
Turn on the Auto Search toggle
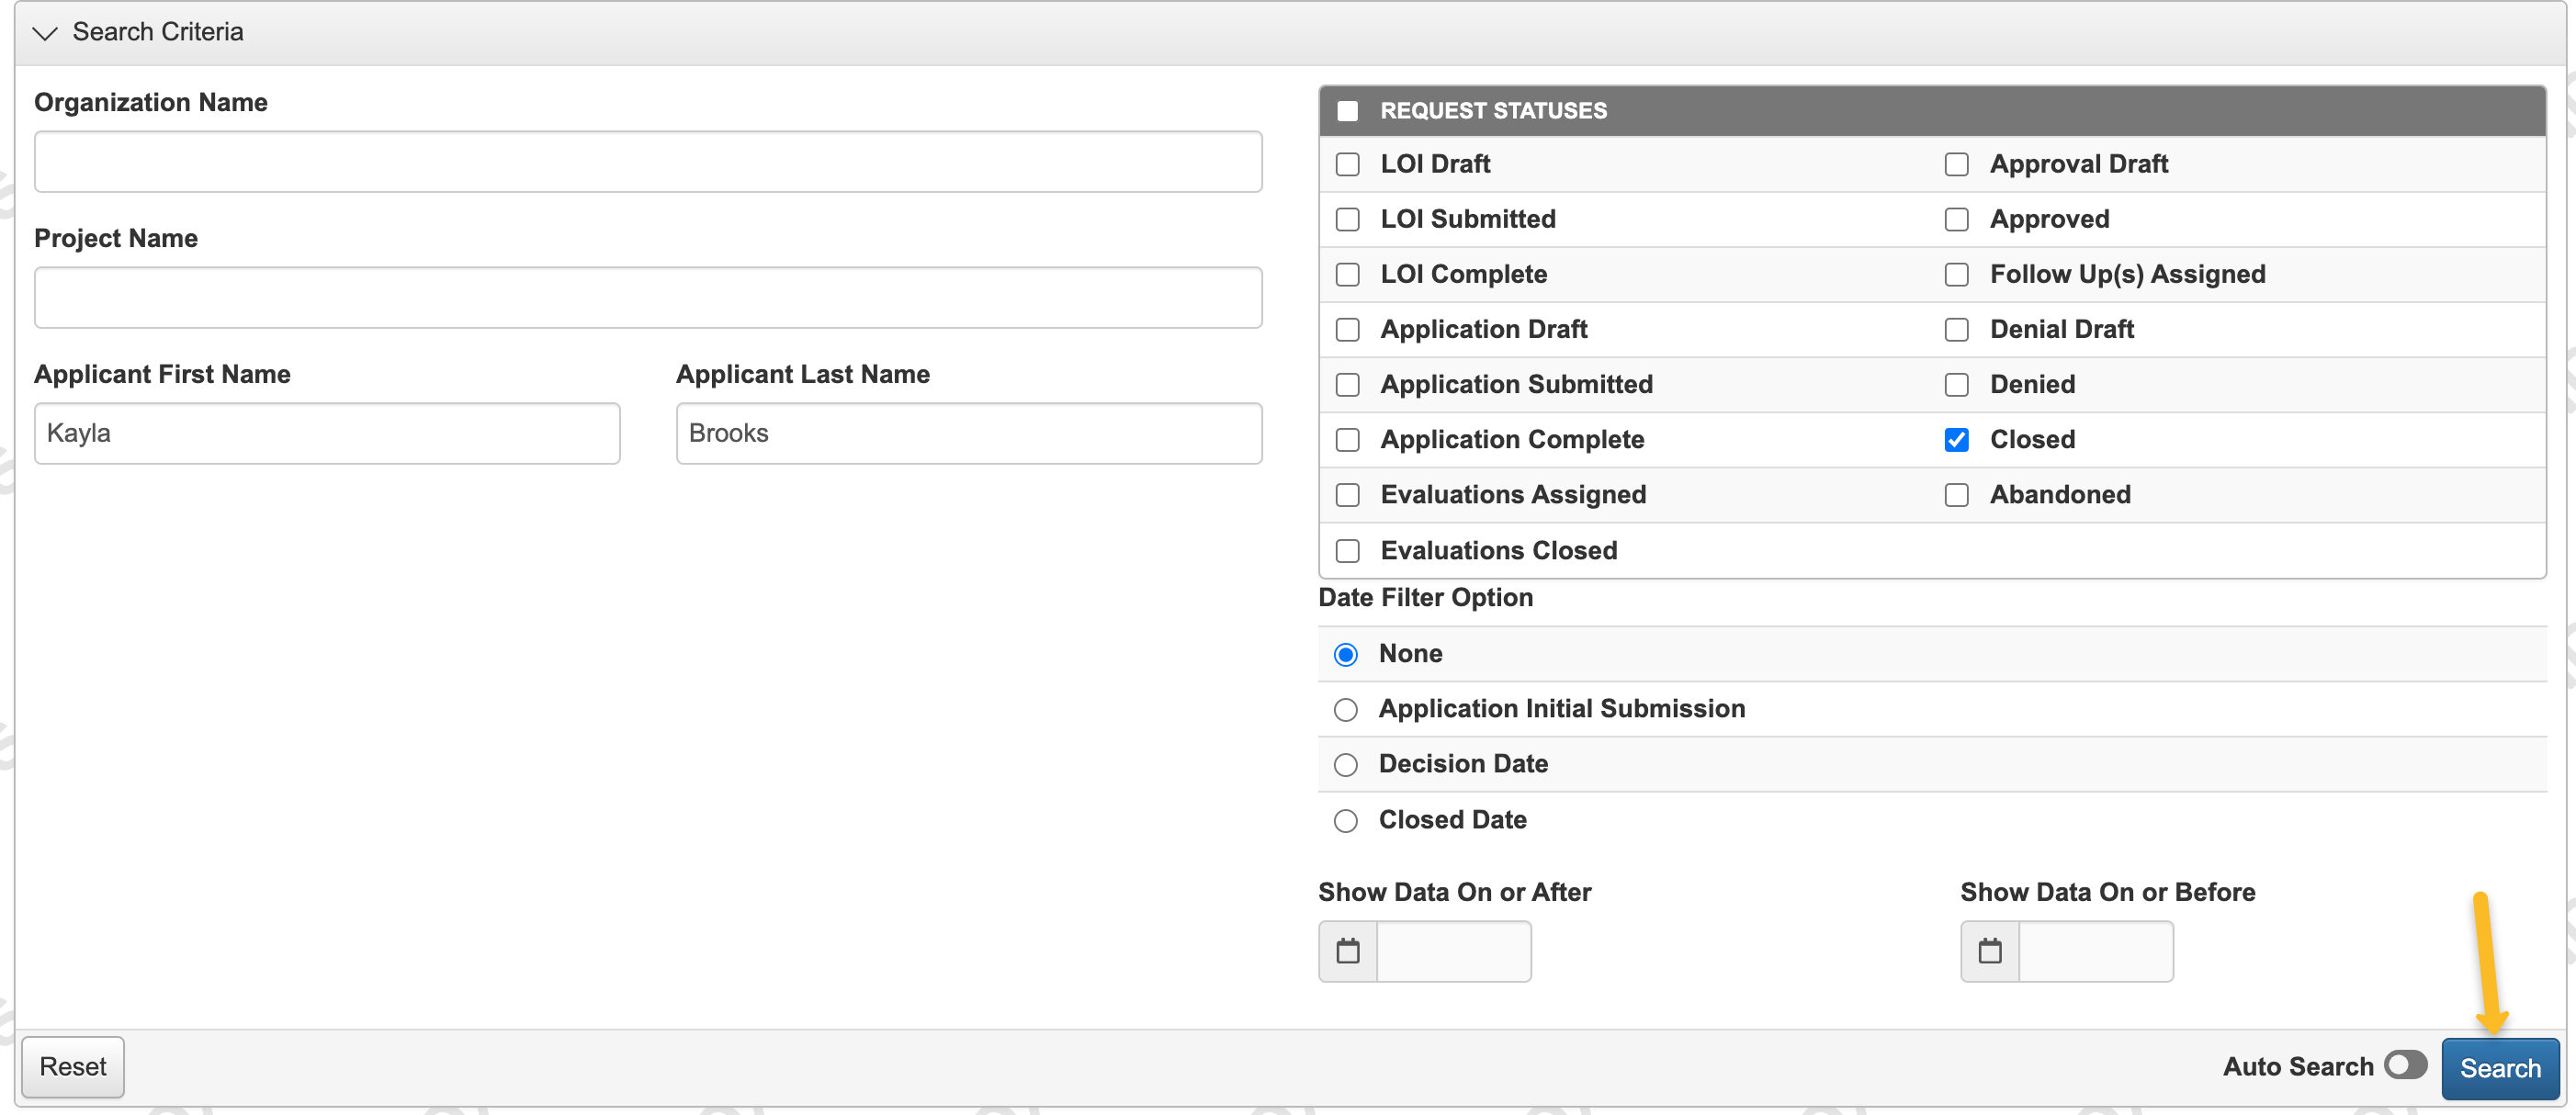pyautogui.click(x=2405, y=1065)
